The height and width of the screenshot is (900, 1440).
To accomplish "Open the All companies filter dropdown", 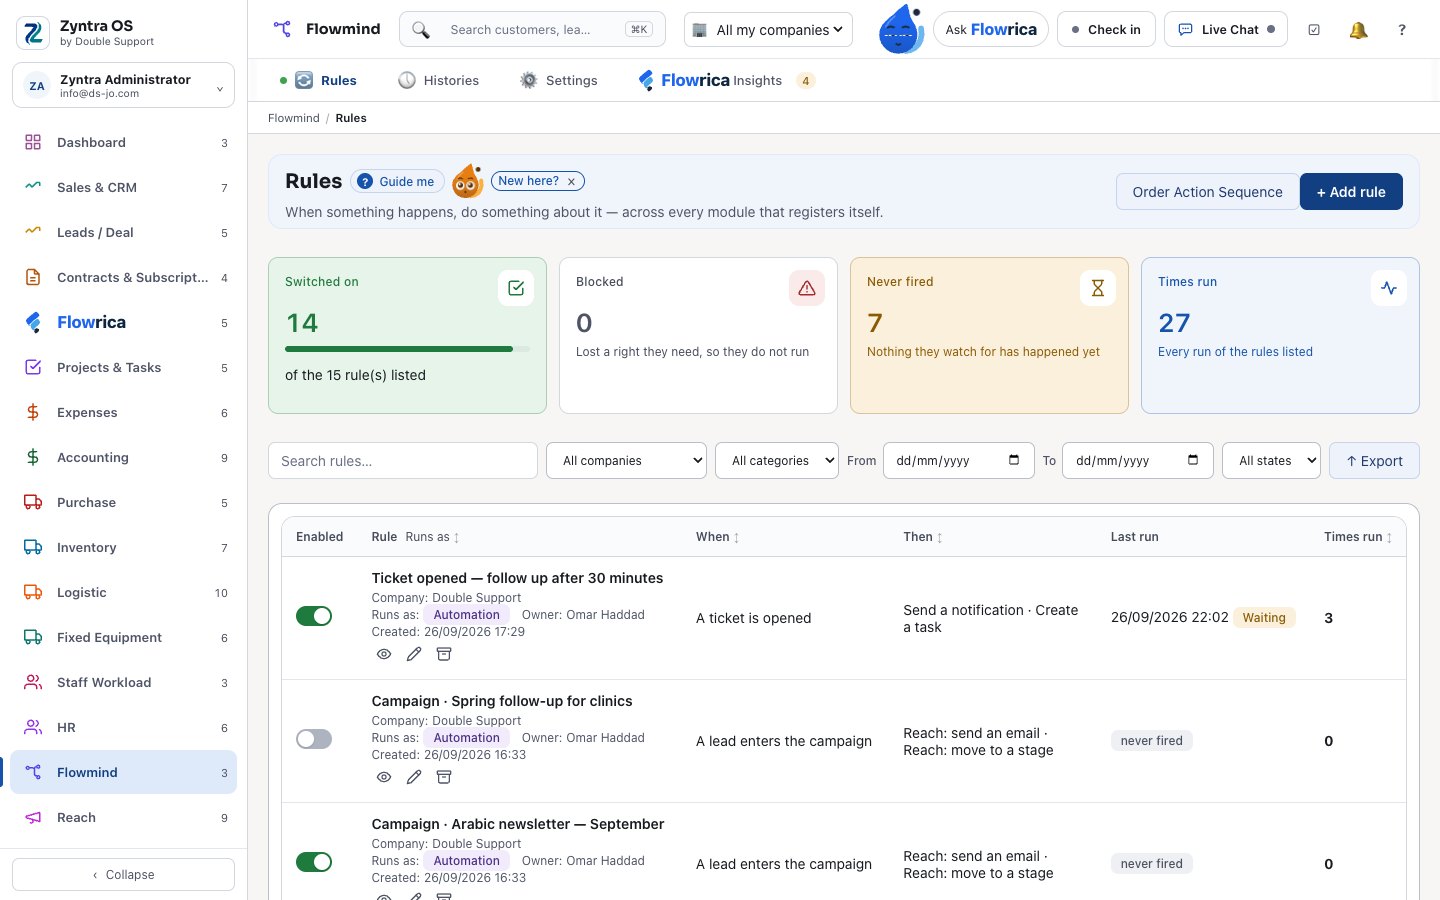I will (626, 461).
